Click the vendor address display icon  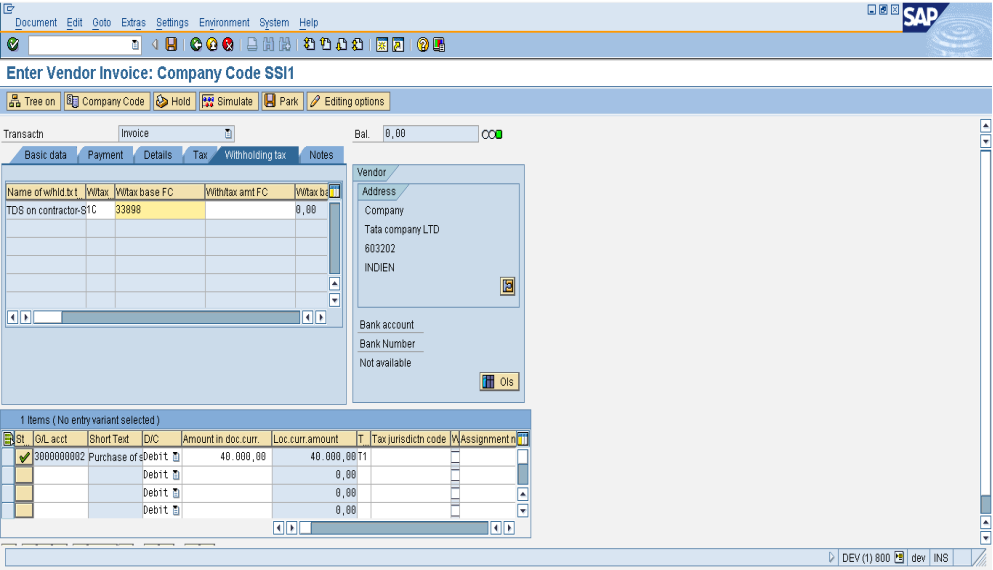508,286
